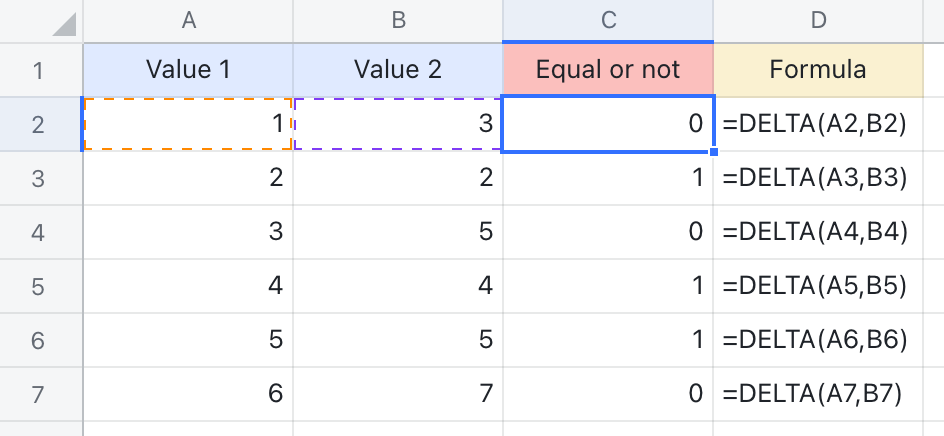Select cell A2 with the orange dashed border
The width and height of the screenshot is (944, 436).
(x=188, y=124)
